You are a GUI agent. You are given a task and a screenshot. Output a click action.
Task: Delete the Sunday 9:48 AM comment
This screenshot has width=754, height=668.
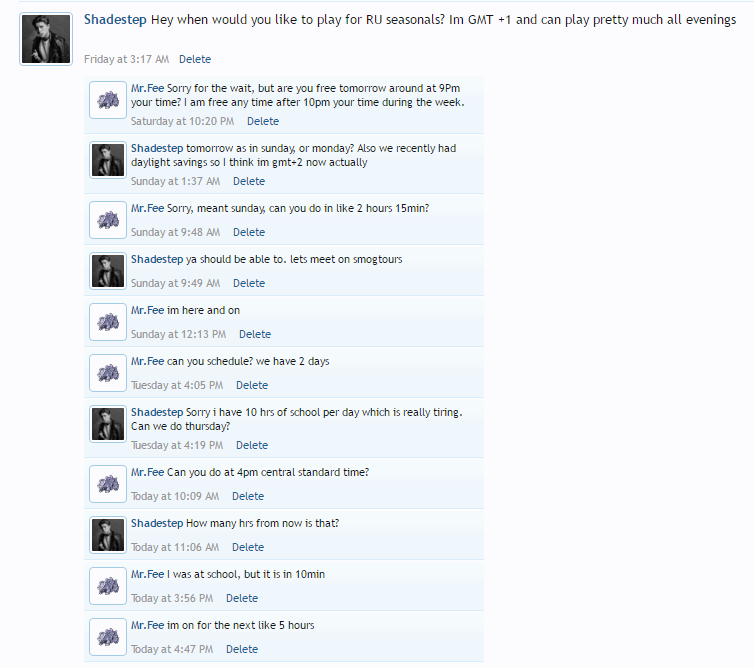pos(249,232)
